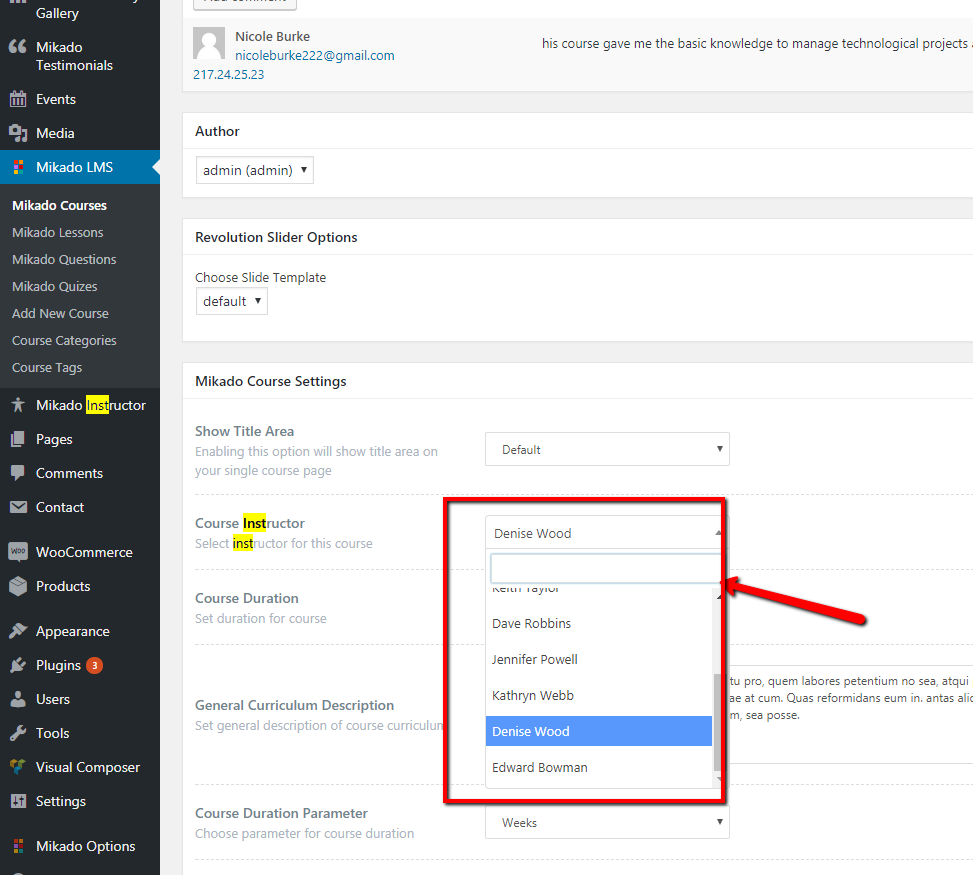Open Mikado Questions submenu item
This screenshot has height=875, width=973.
point(64,259)
